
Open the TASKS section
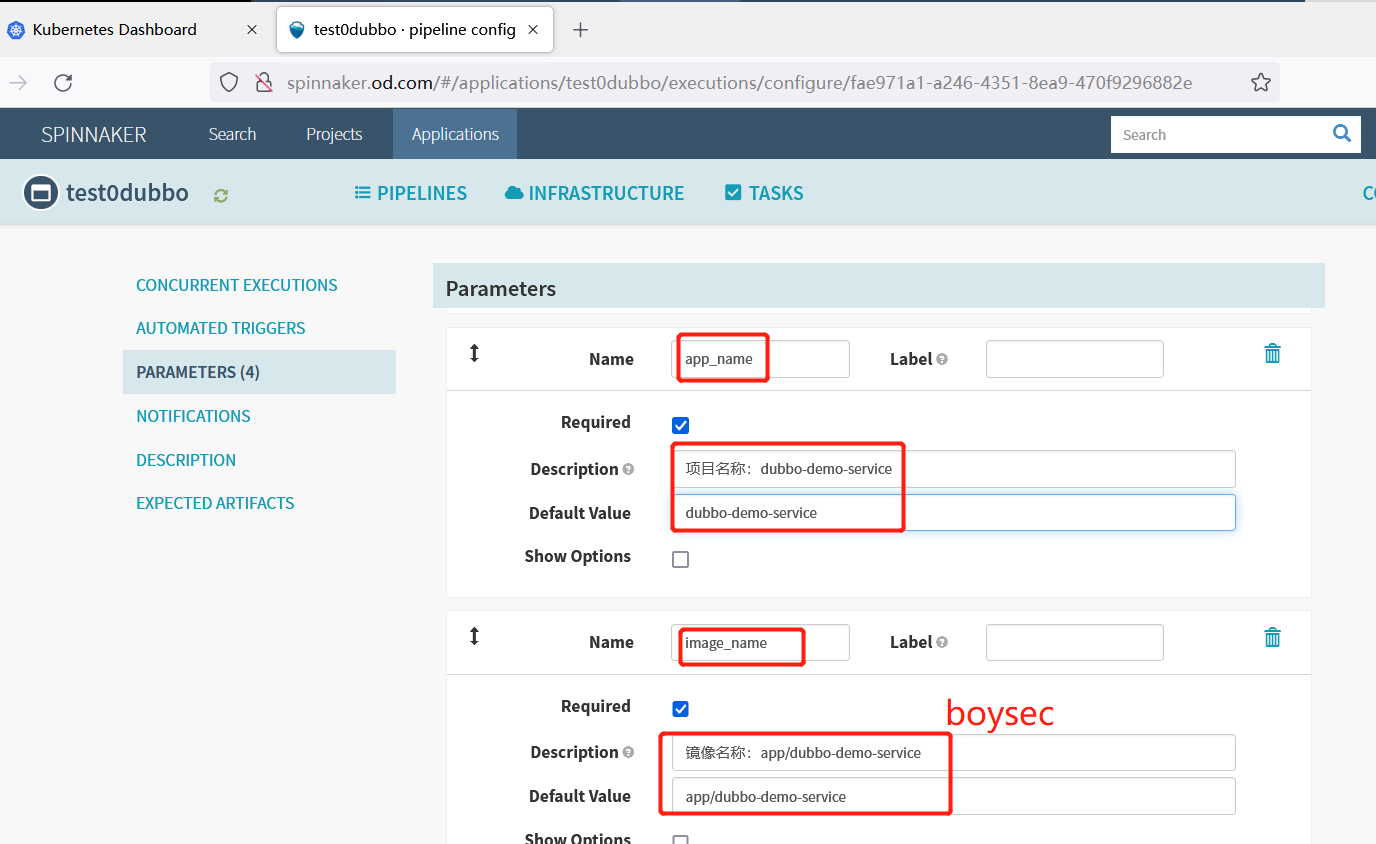coord(764,193)
